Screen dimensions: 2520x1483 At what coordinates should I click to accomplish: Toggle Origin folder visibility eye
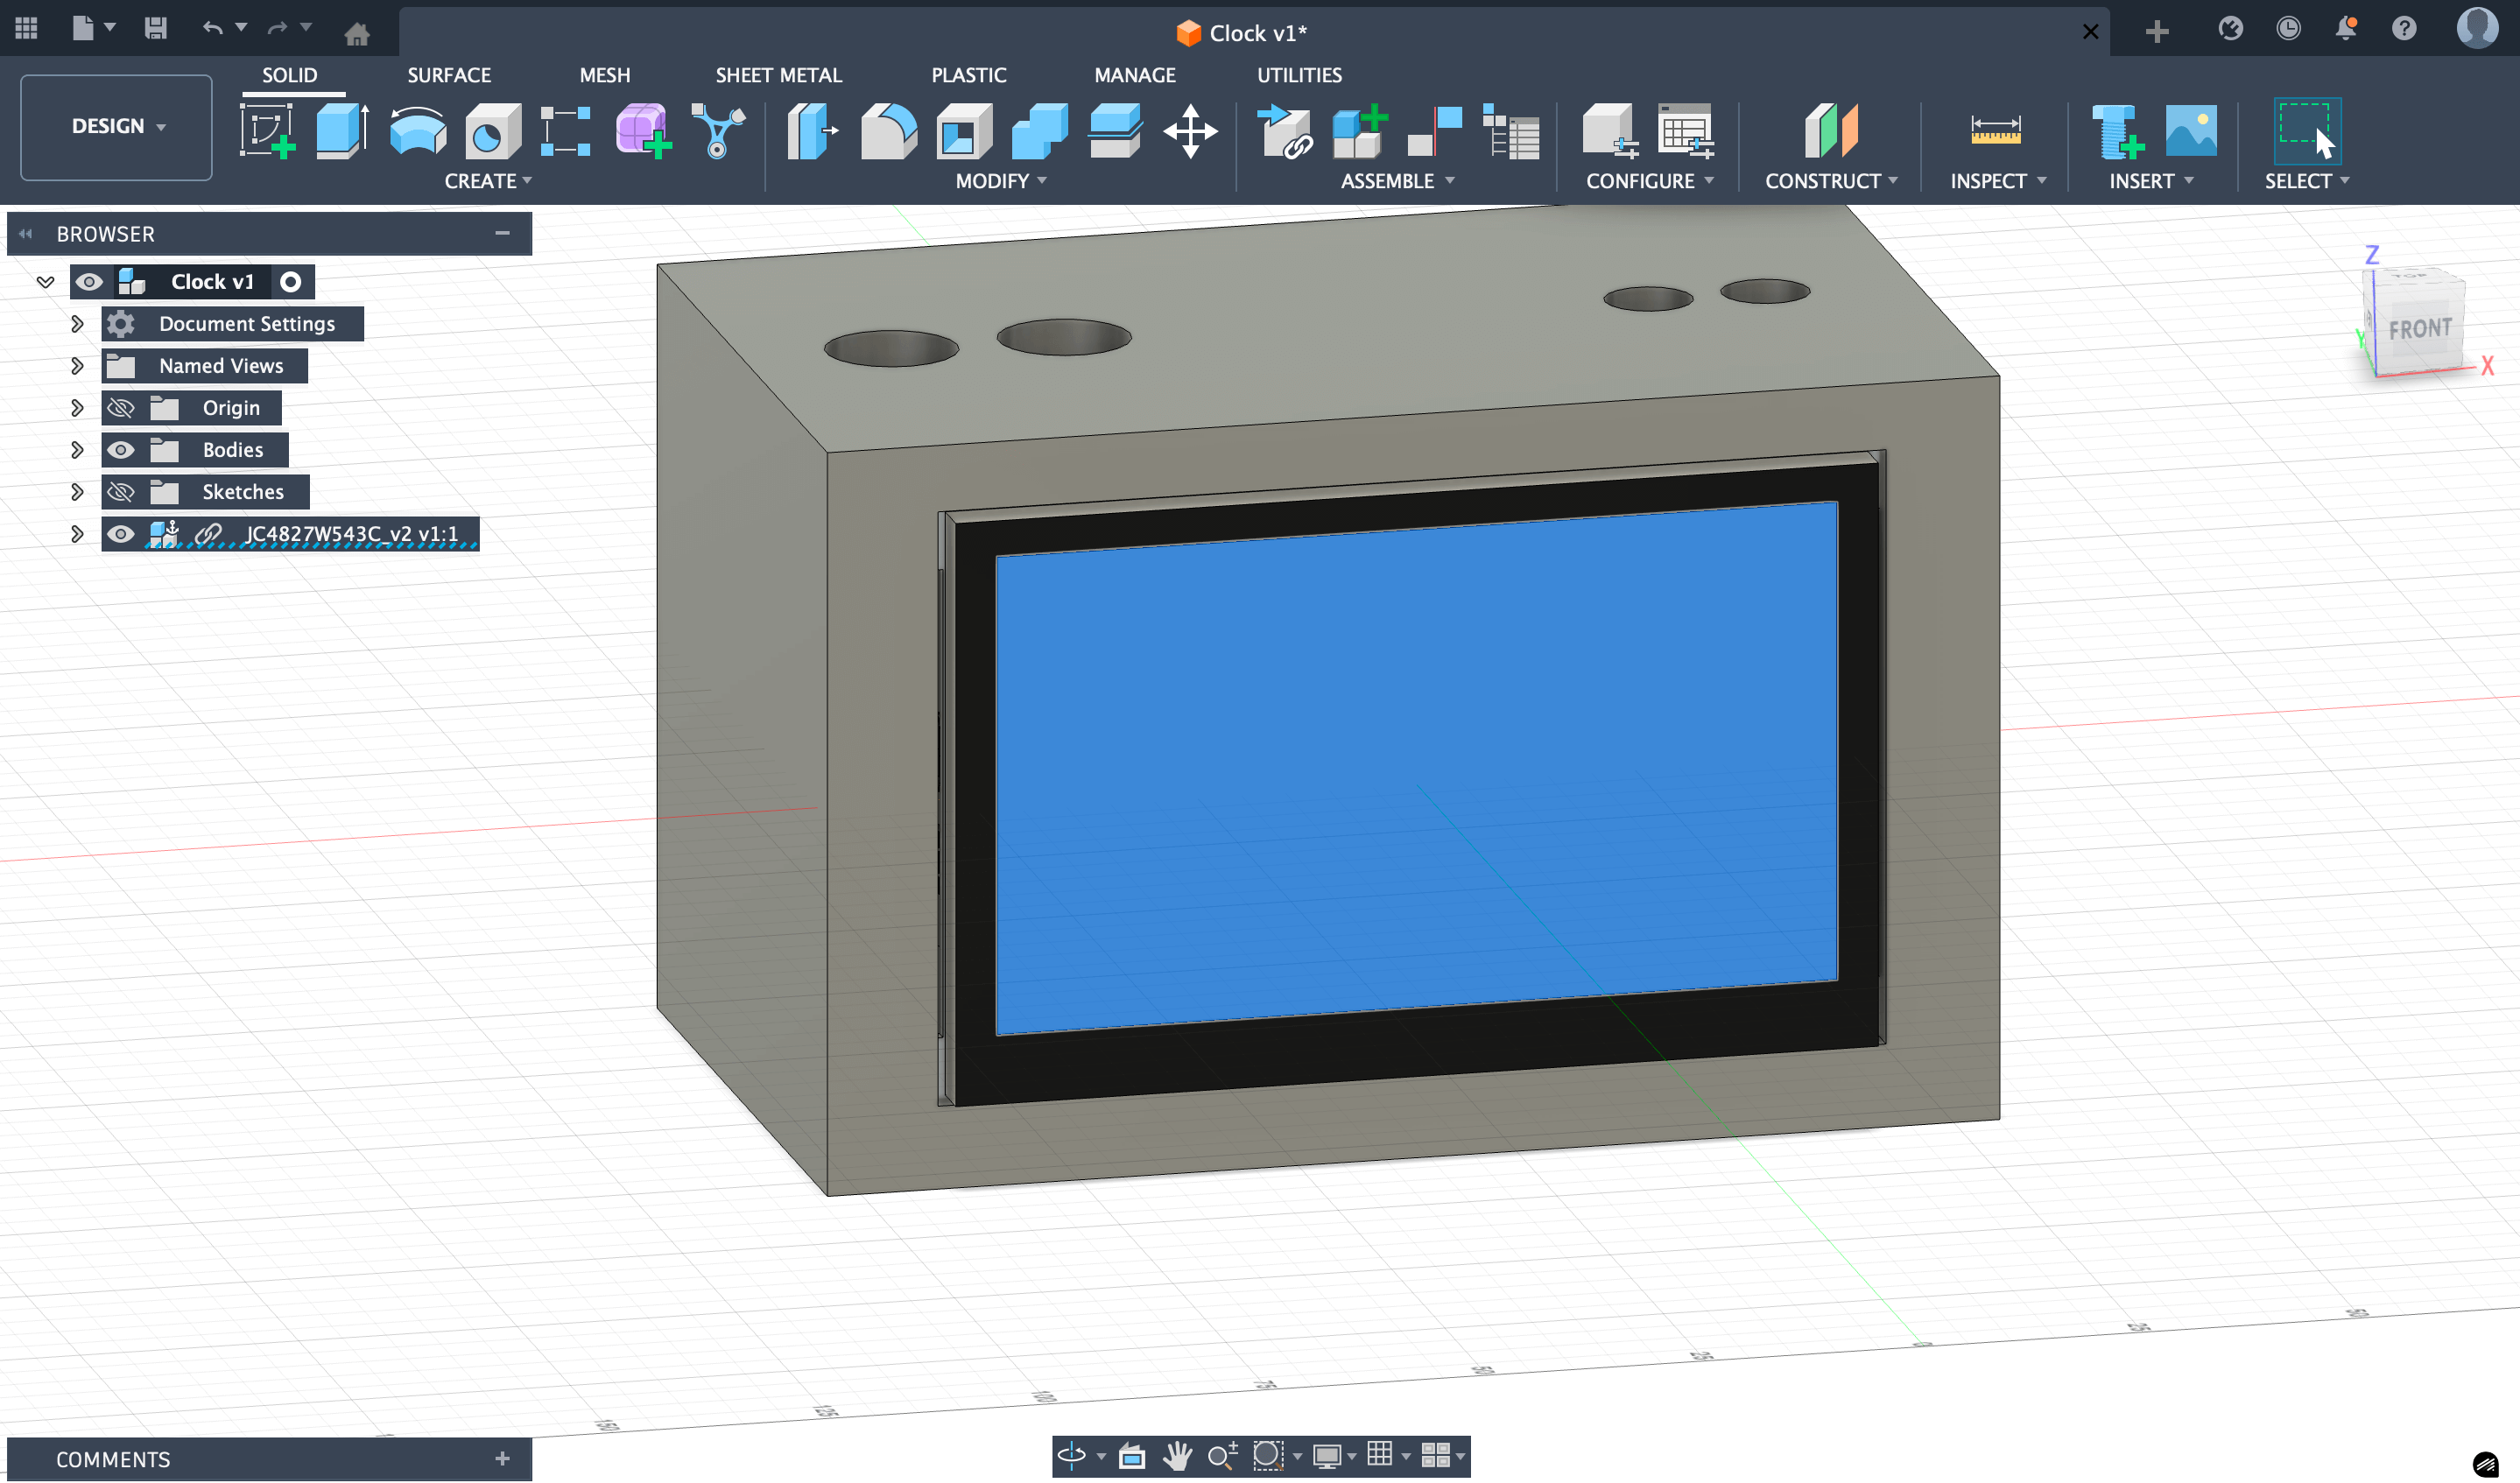(x=121, y=408)
